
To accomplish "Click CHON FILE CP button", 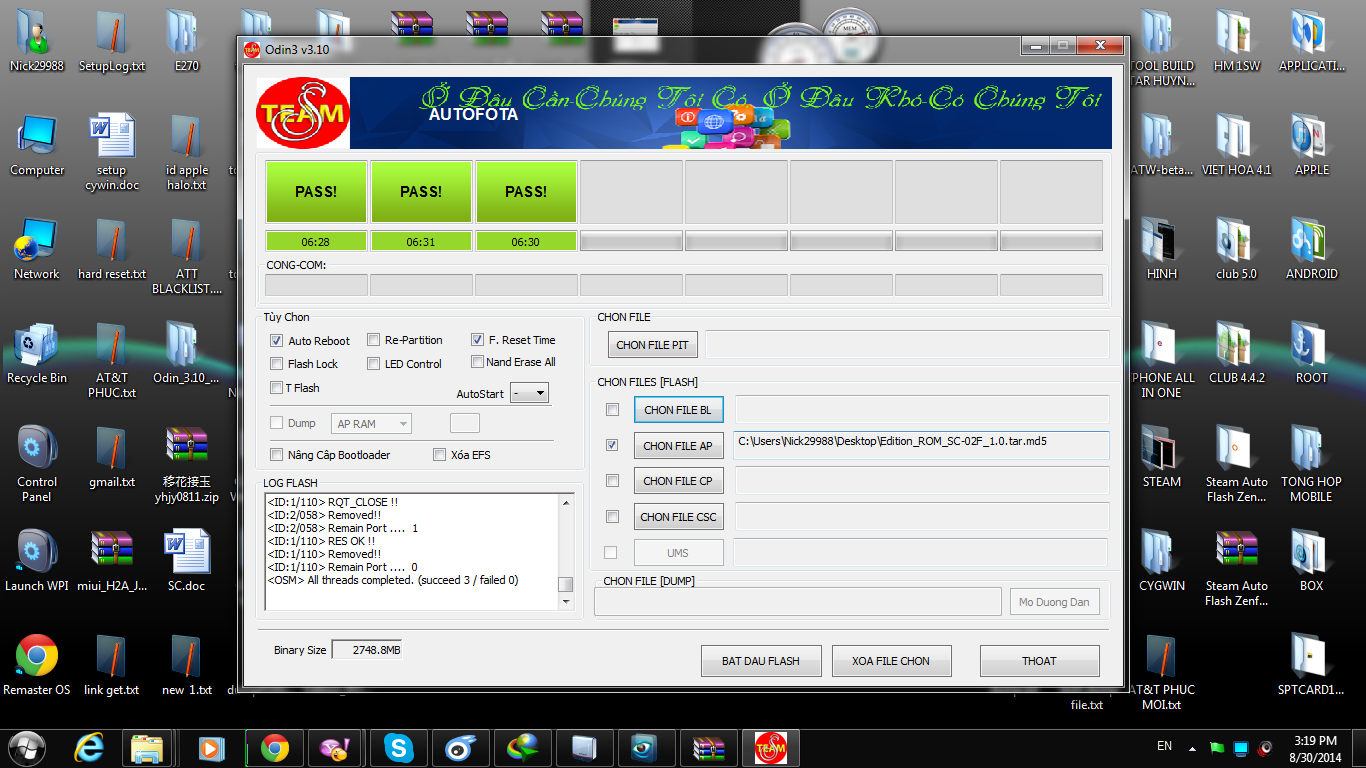I will point(678,481).
